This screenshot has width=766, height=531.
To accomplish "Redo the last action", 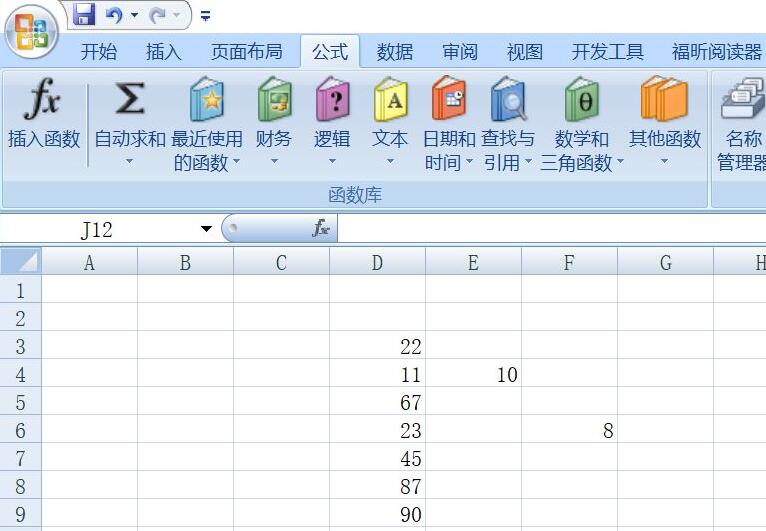I will pos(157,16).
